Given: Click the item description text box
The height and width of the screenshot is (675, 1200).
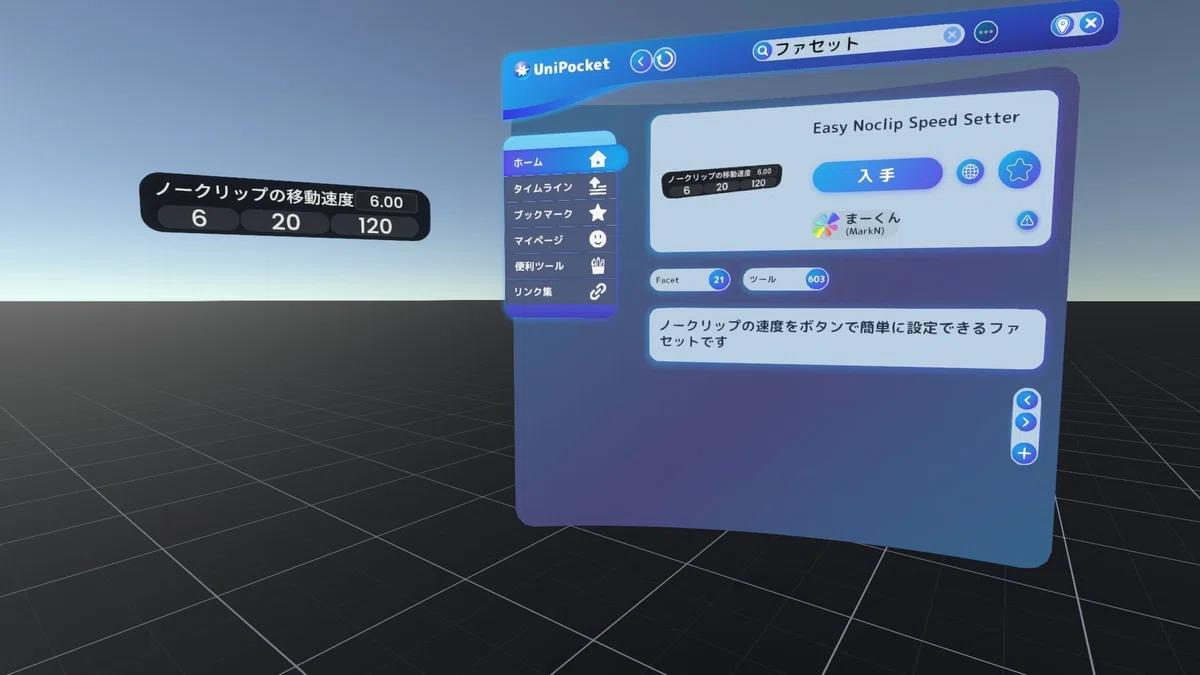Looking at the screenshot, I should click(847, 338).
